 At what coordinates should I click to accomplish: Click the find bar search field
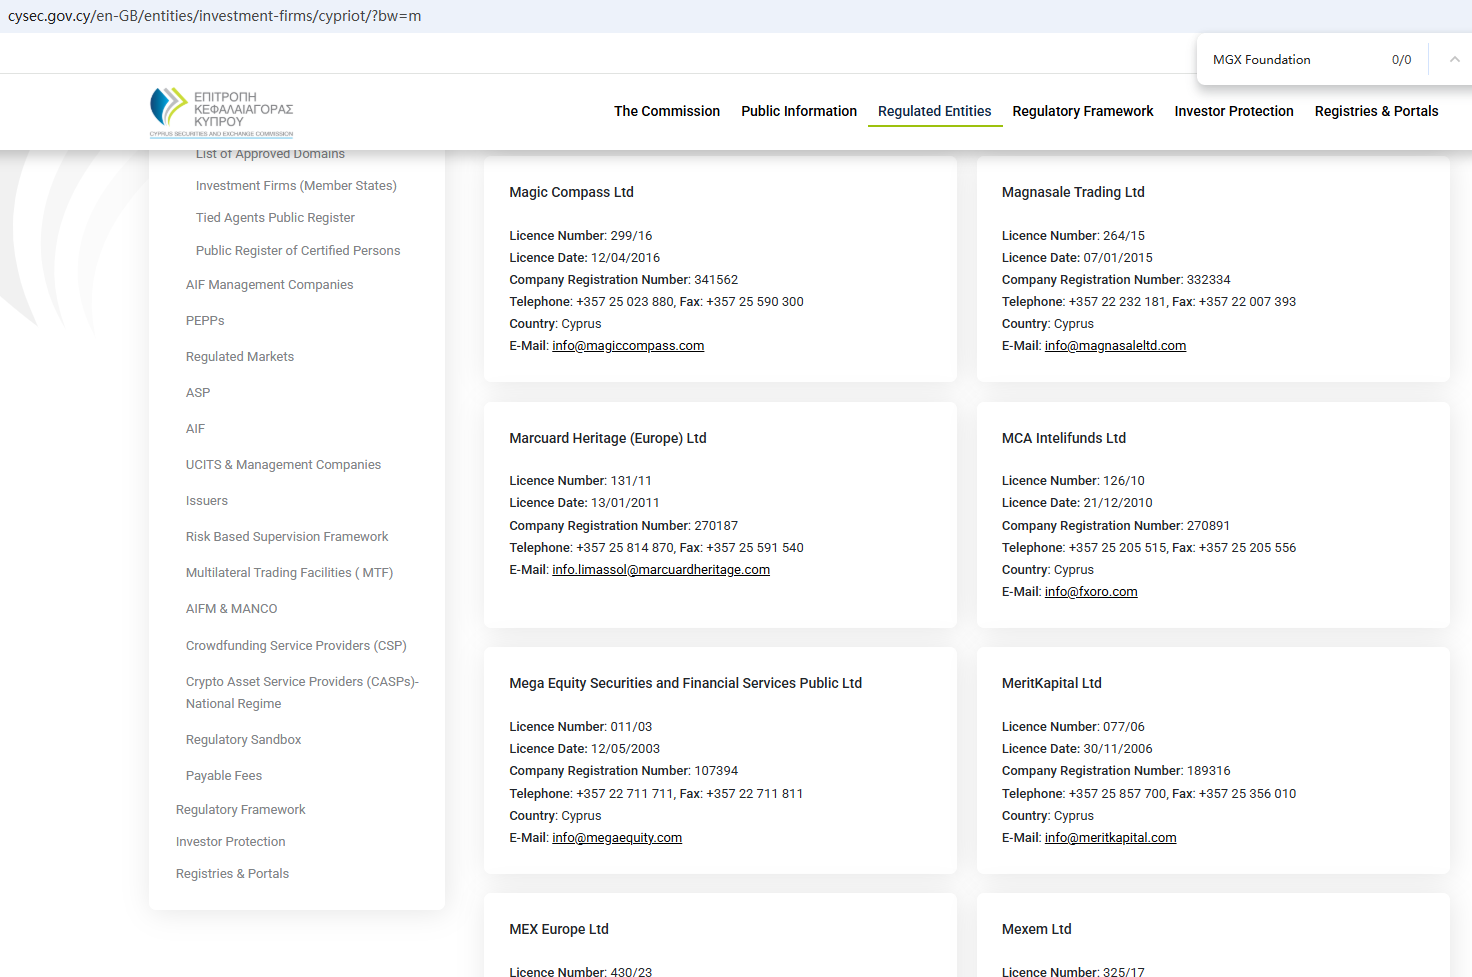coord(1290,60)
